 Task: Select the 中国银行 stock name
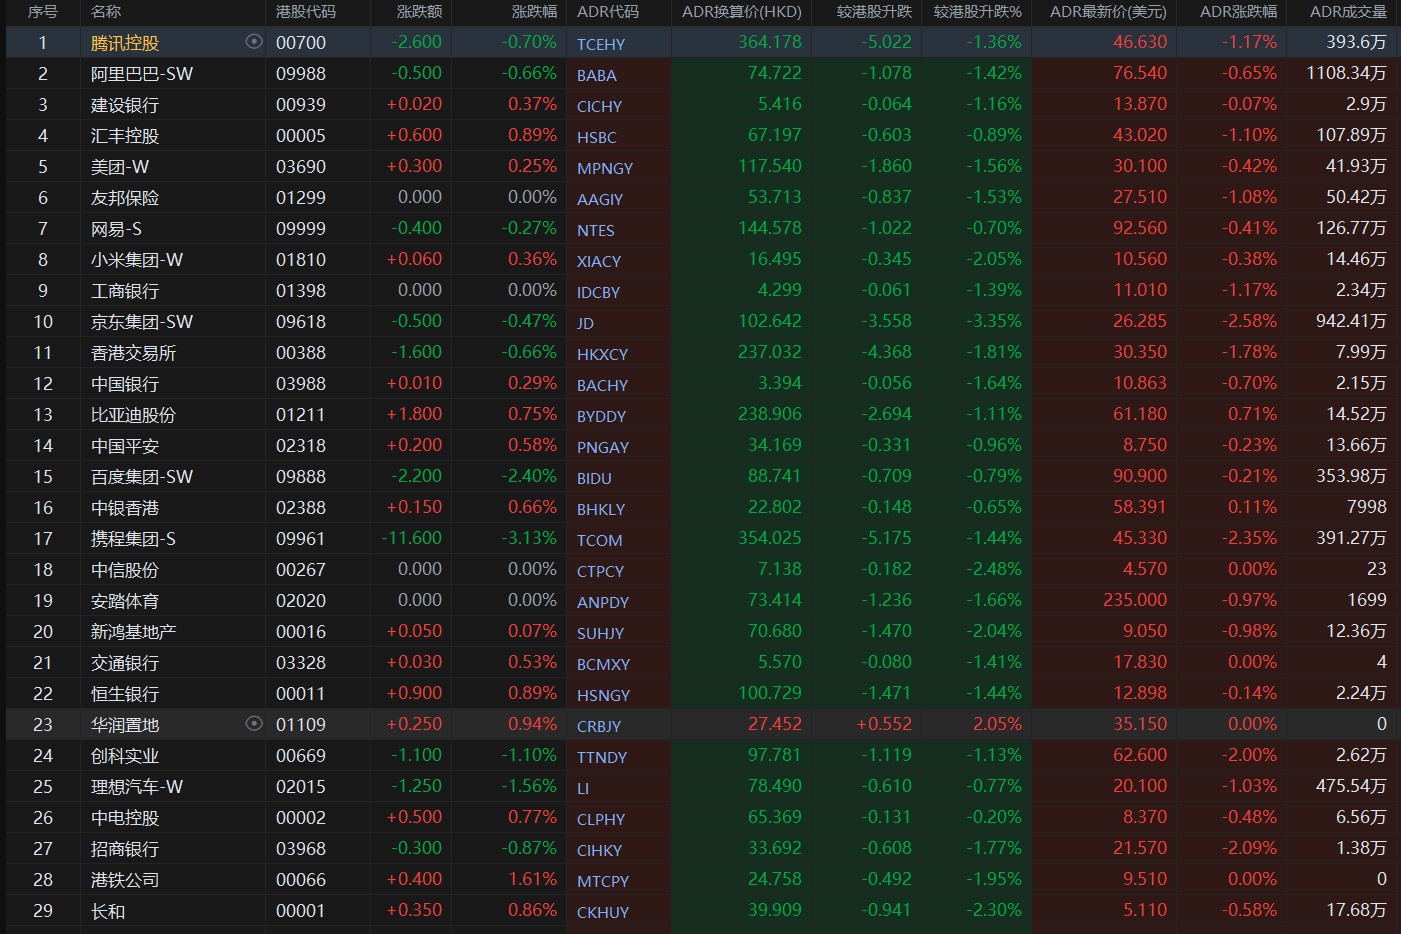[125, 384]
